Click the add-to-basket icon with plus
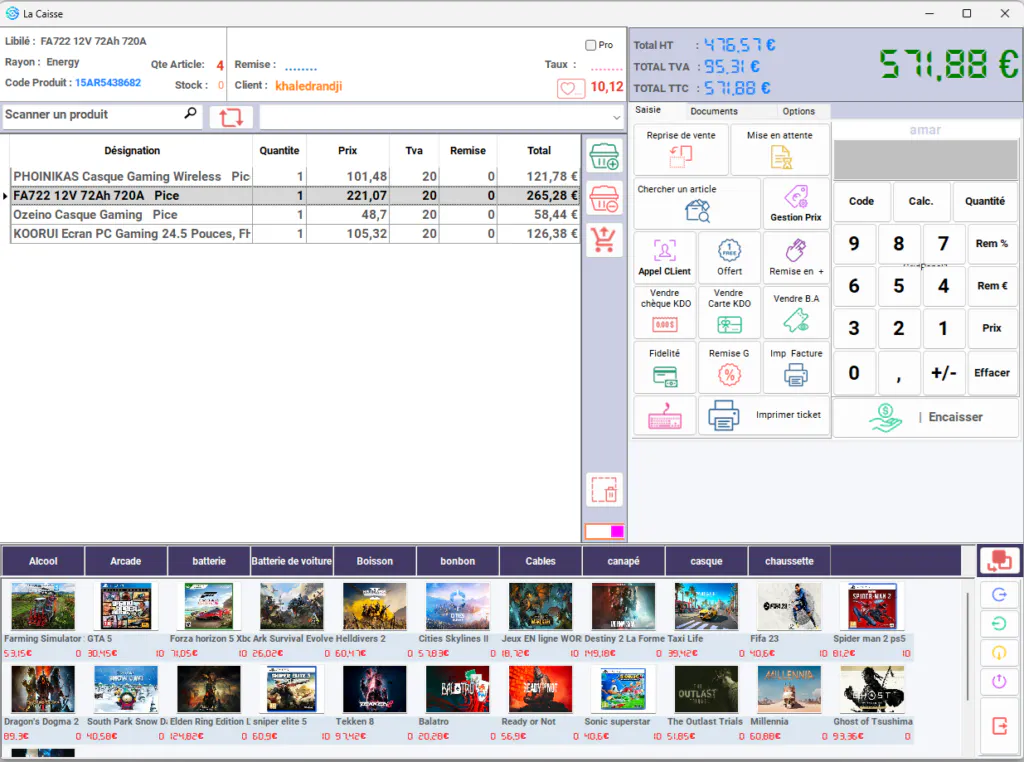The height and width of the screenshot is (762, 1024). click(604, 157)
